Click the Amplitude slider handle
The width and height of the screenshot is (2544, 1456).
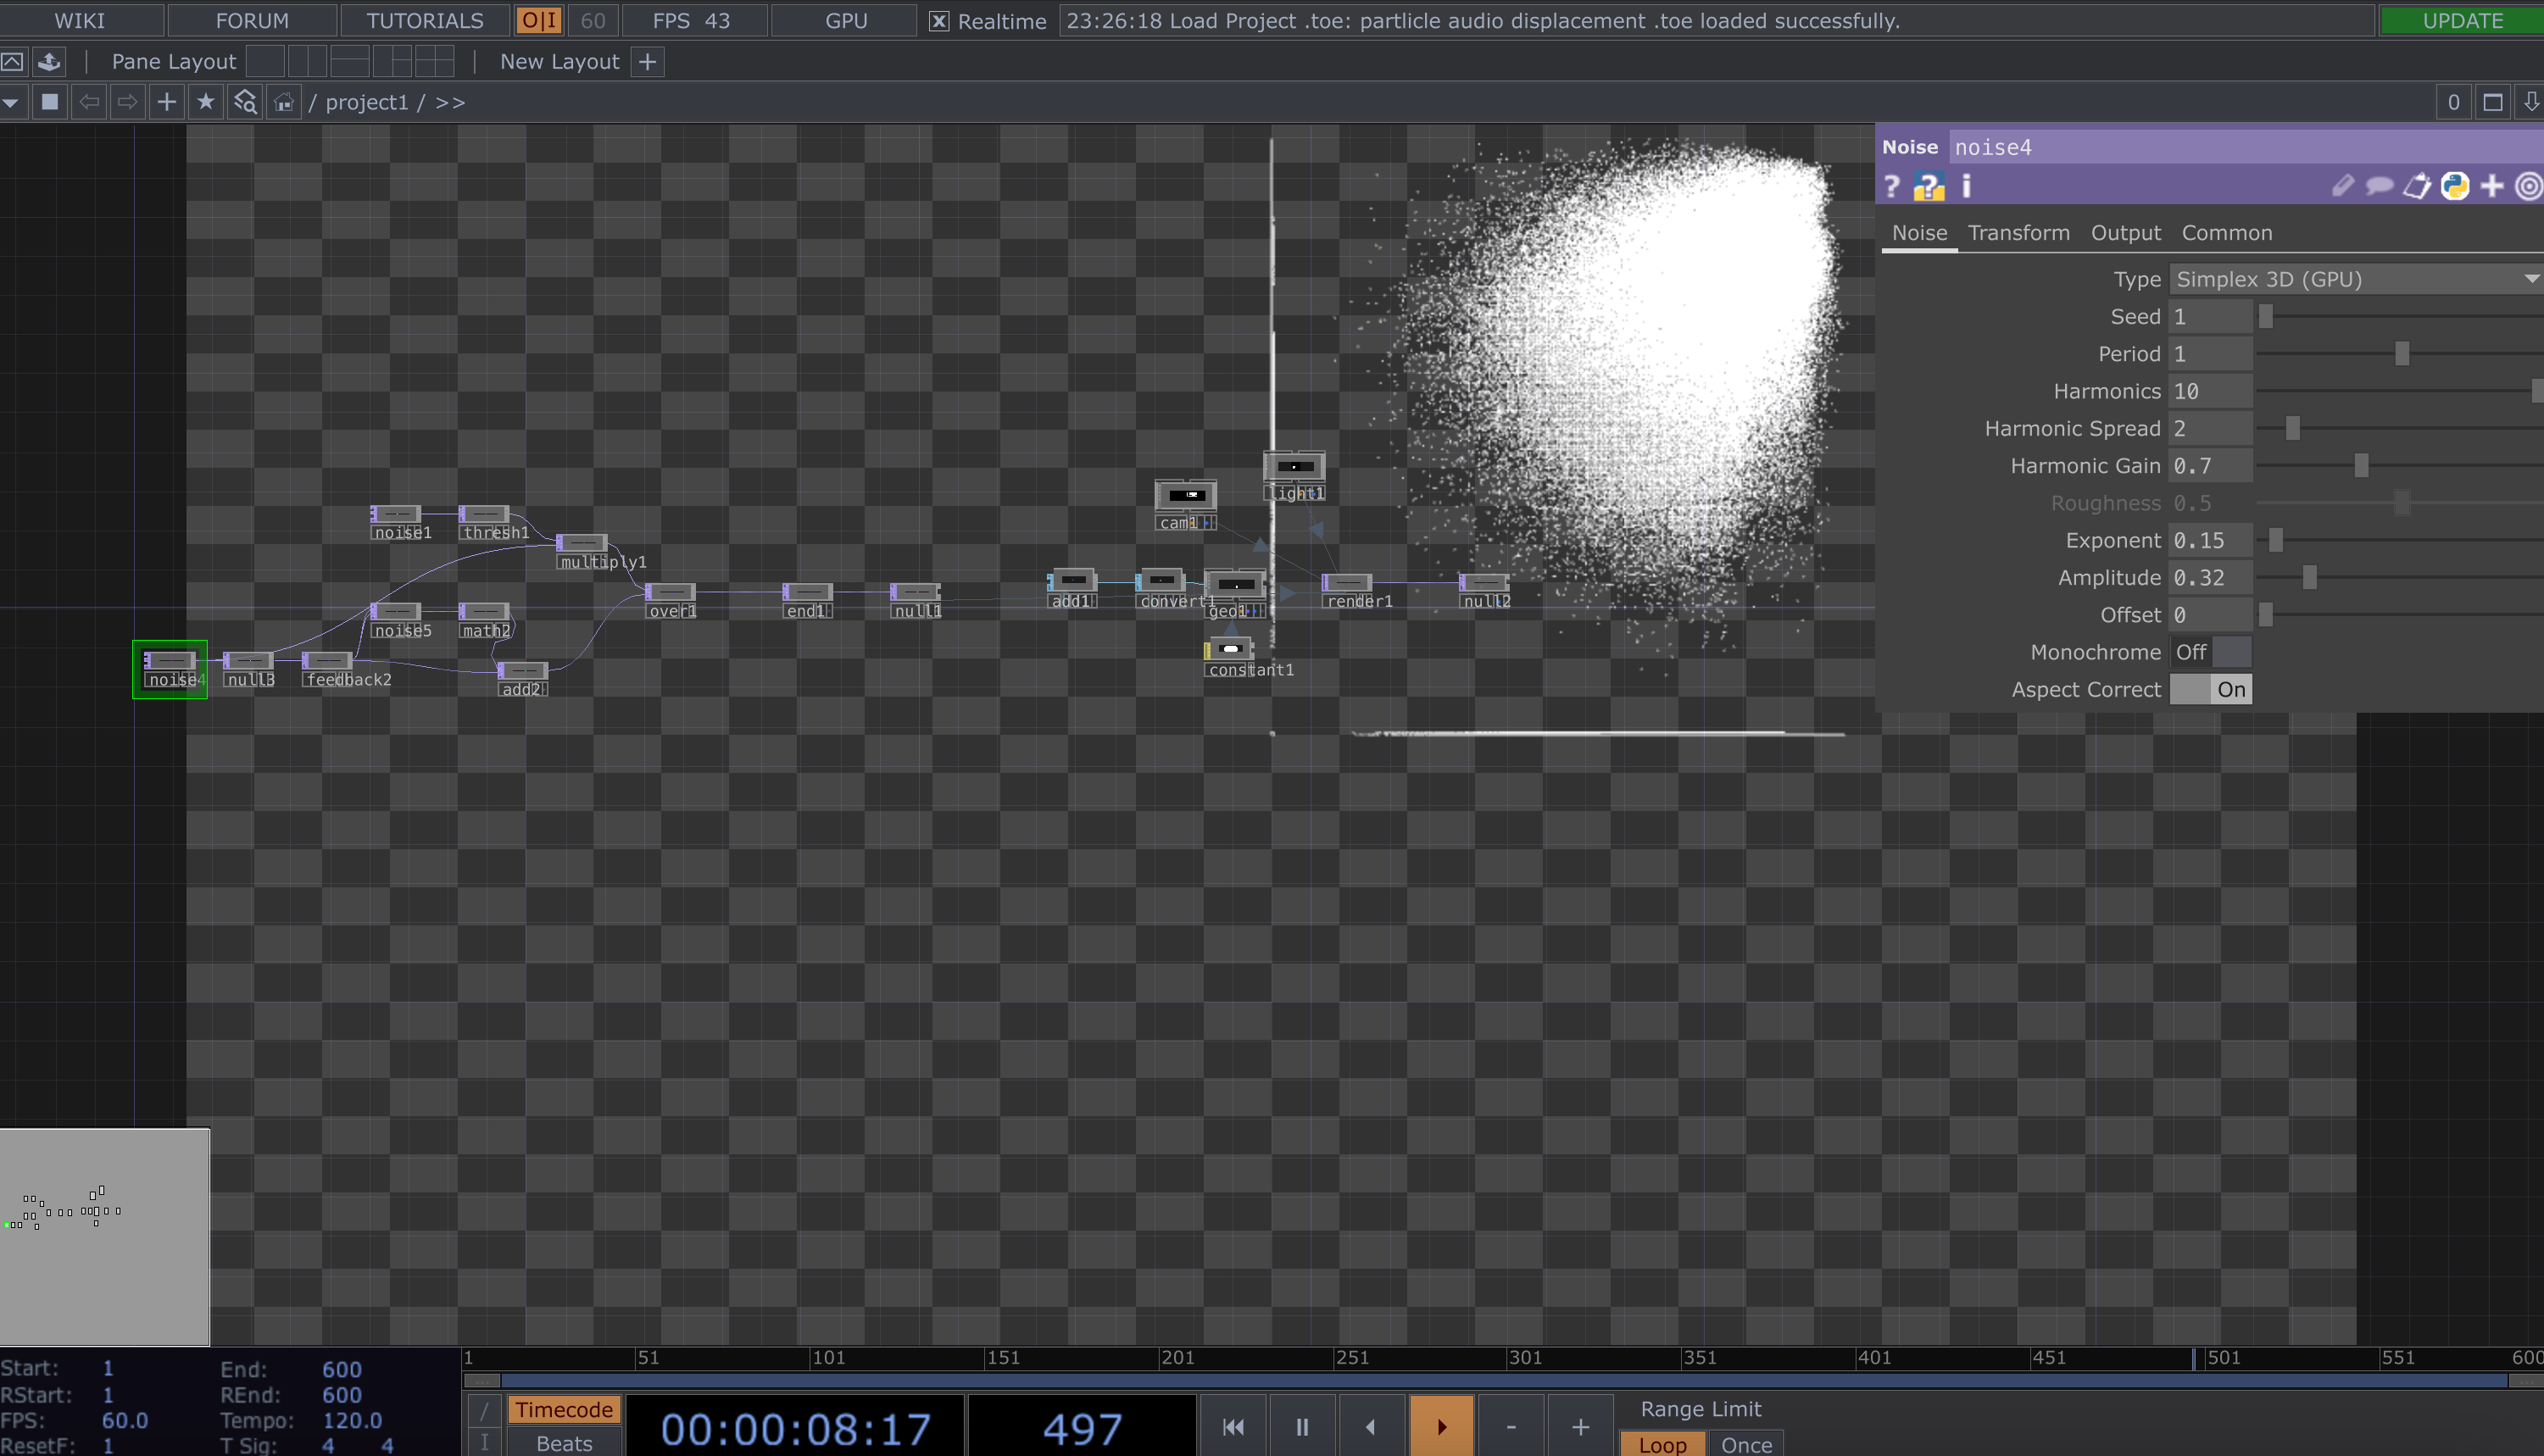pos(2309,578)
